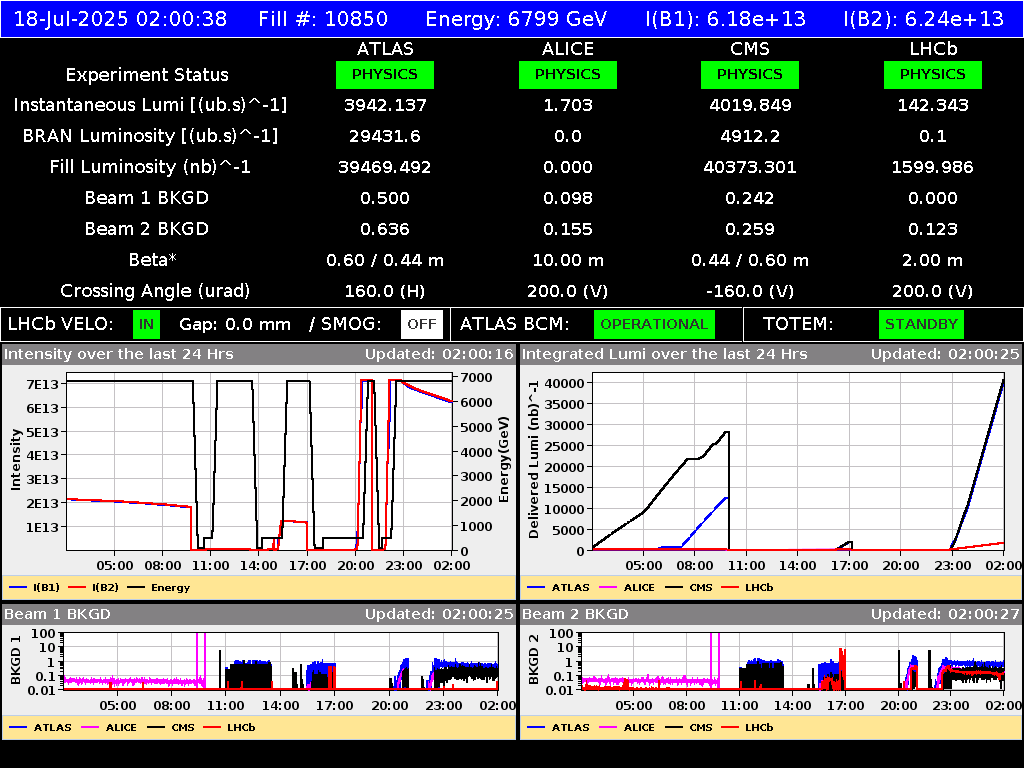Click CMS crossing angle -160.0 (V)
Viewport: 1024px width, 768px height.
[x=750, y=291]
